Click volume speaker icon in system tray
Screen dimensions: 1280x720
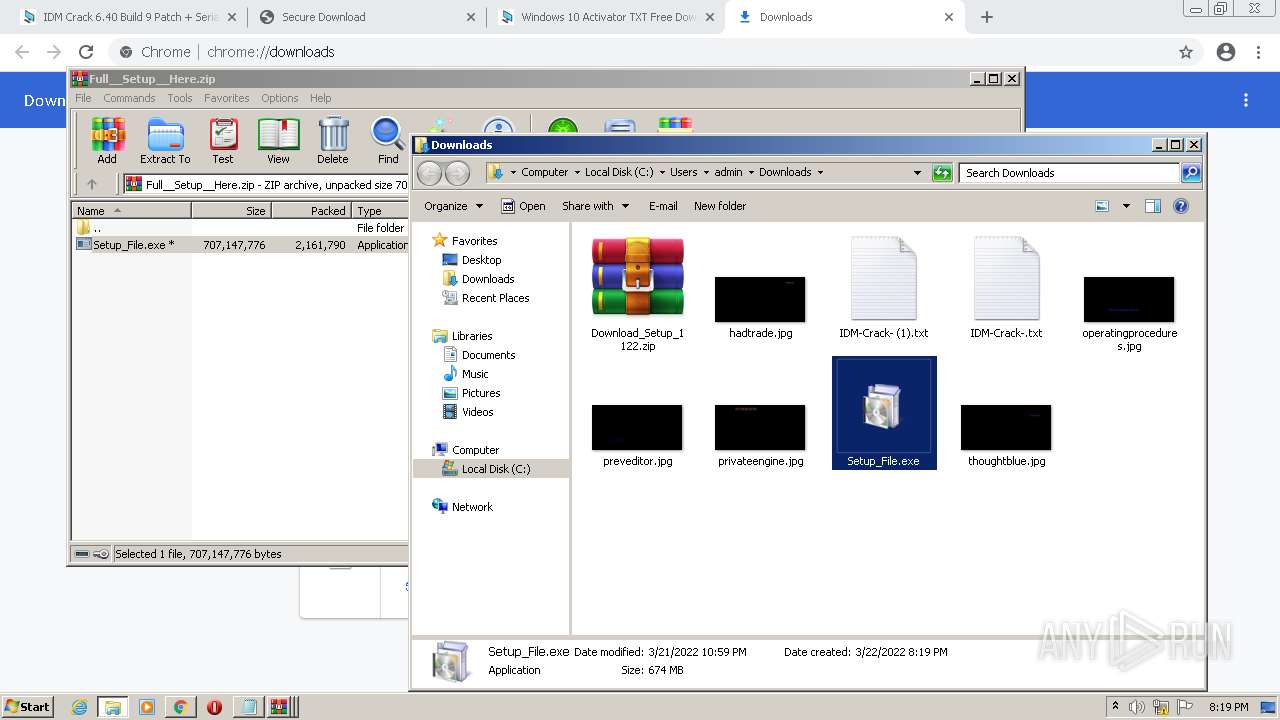coord(1137,707)
